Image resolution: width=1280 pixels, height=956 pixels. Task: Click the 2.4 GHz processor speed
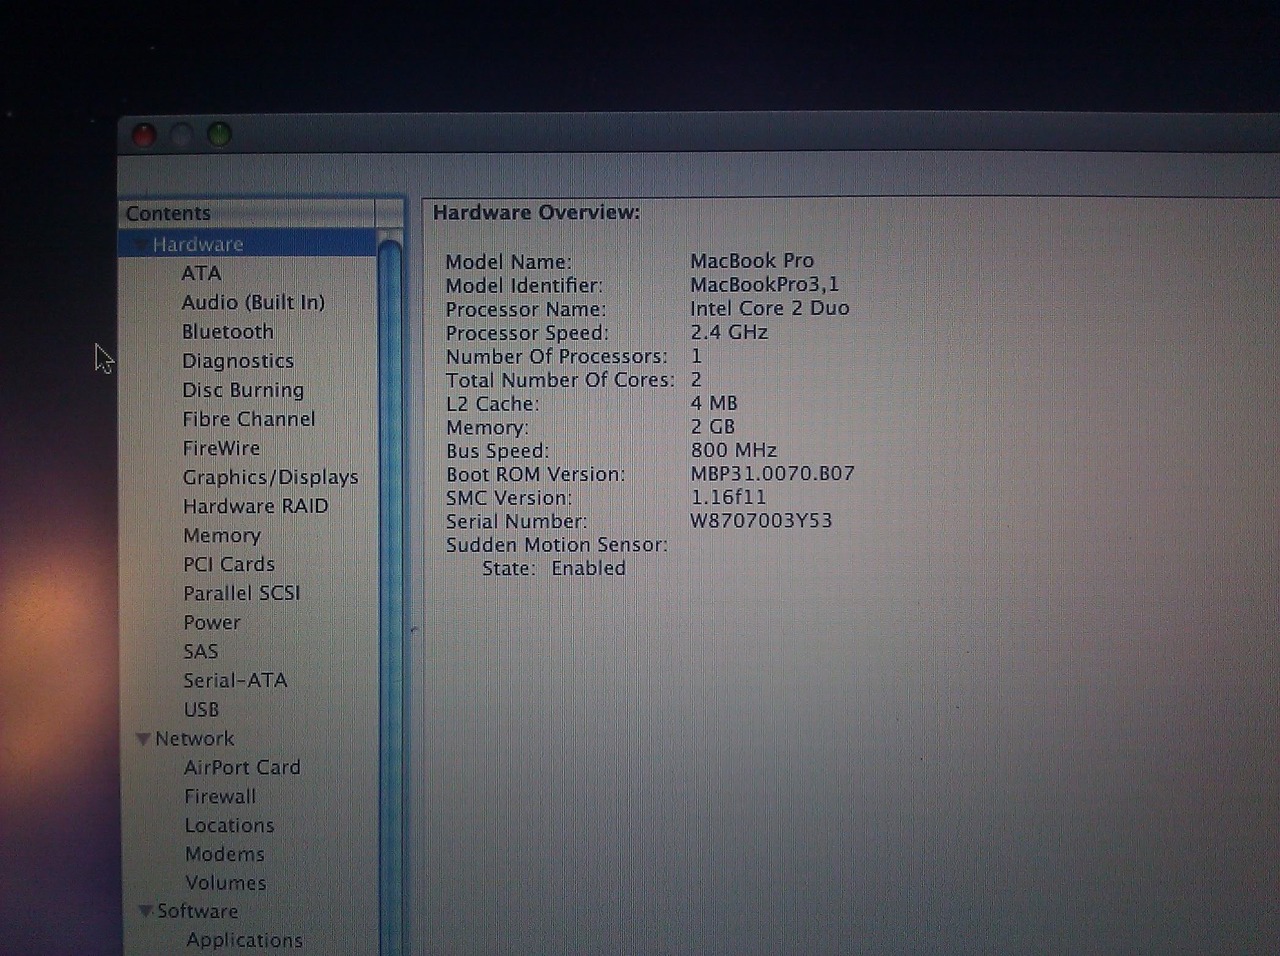point(729,332)
